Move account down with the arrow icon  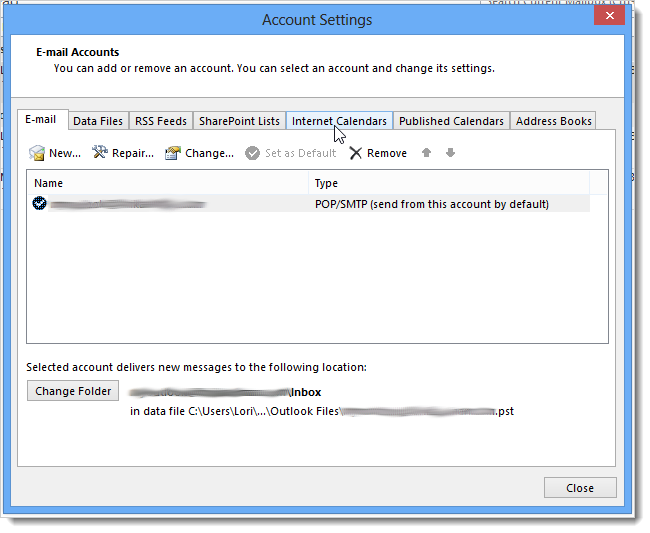tap(450, 153)
